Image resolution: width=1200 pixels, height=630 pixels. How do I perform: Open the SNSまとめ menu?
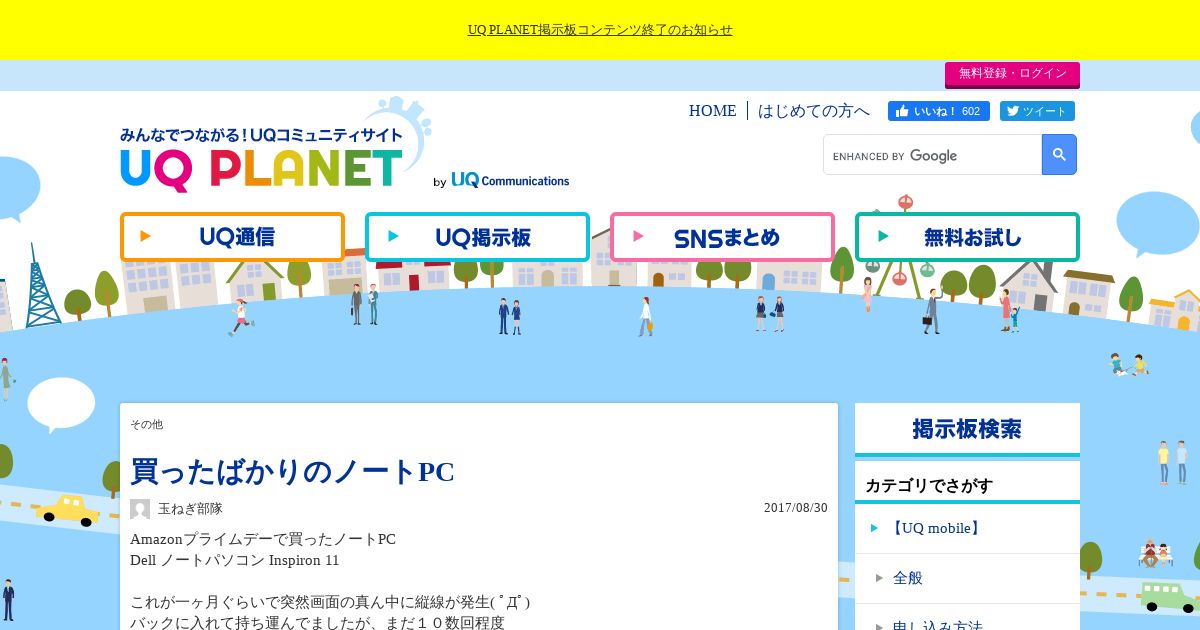722,237
